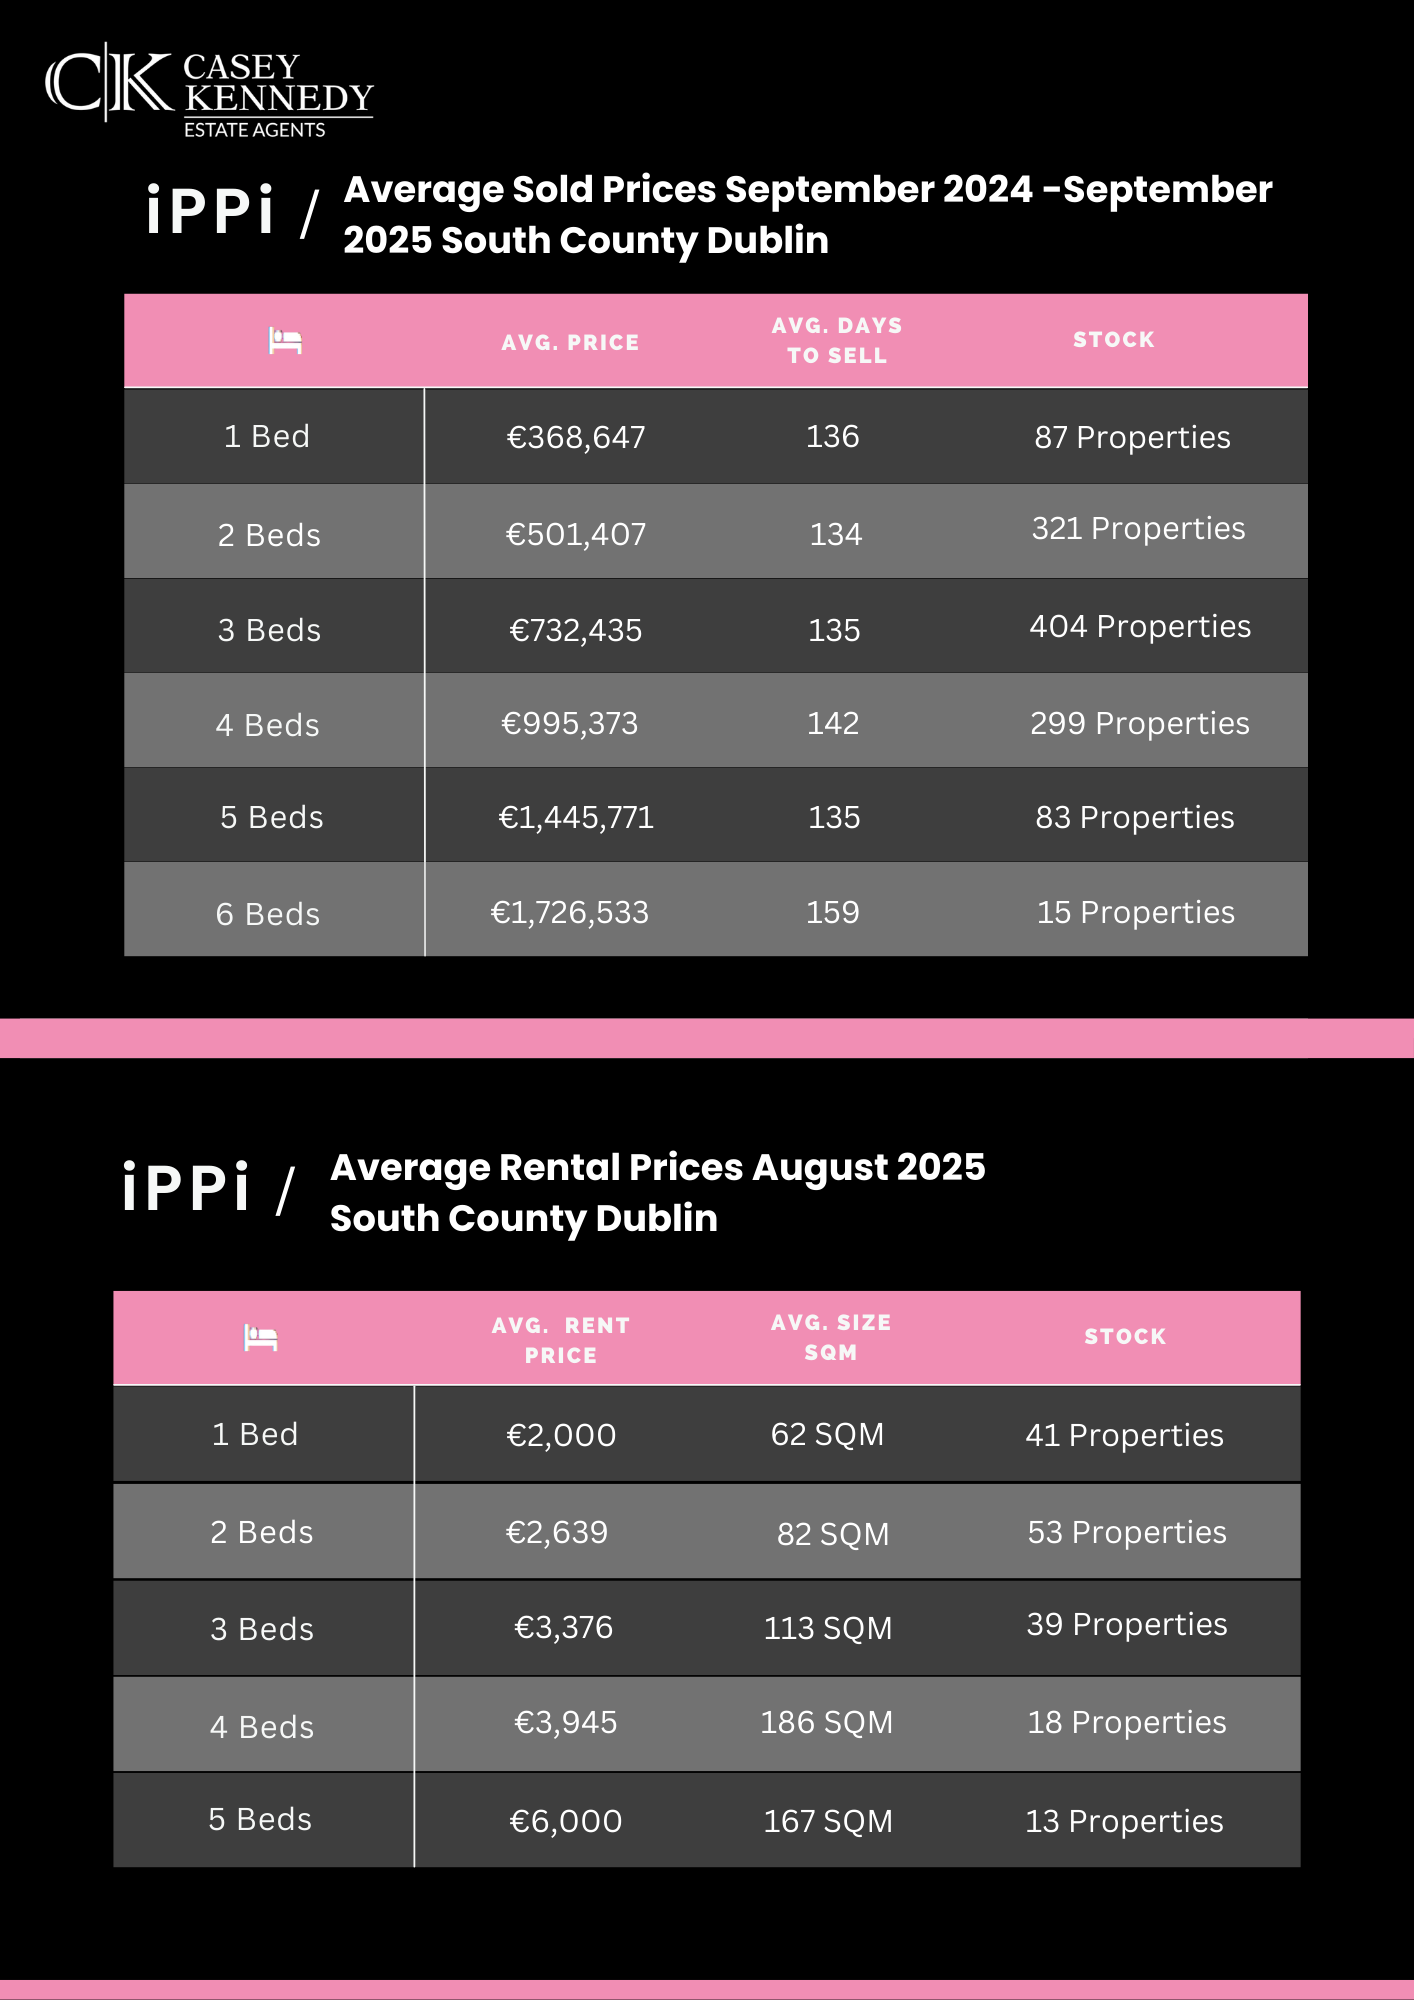Click the iPPi logo beside the Average Rental Prices title
Viewport: 1414px width, 2000px height.
tap(187, 1189)
